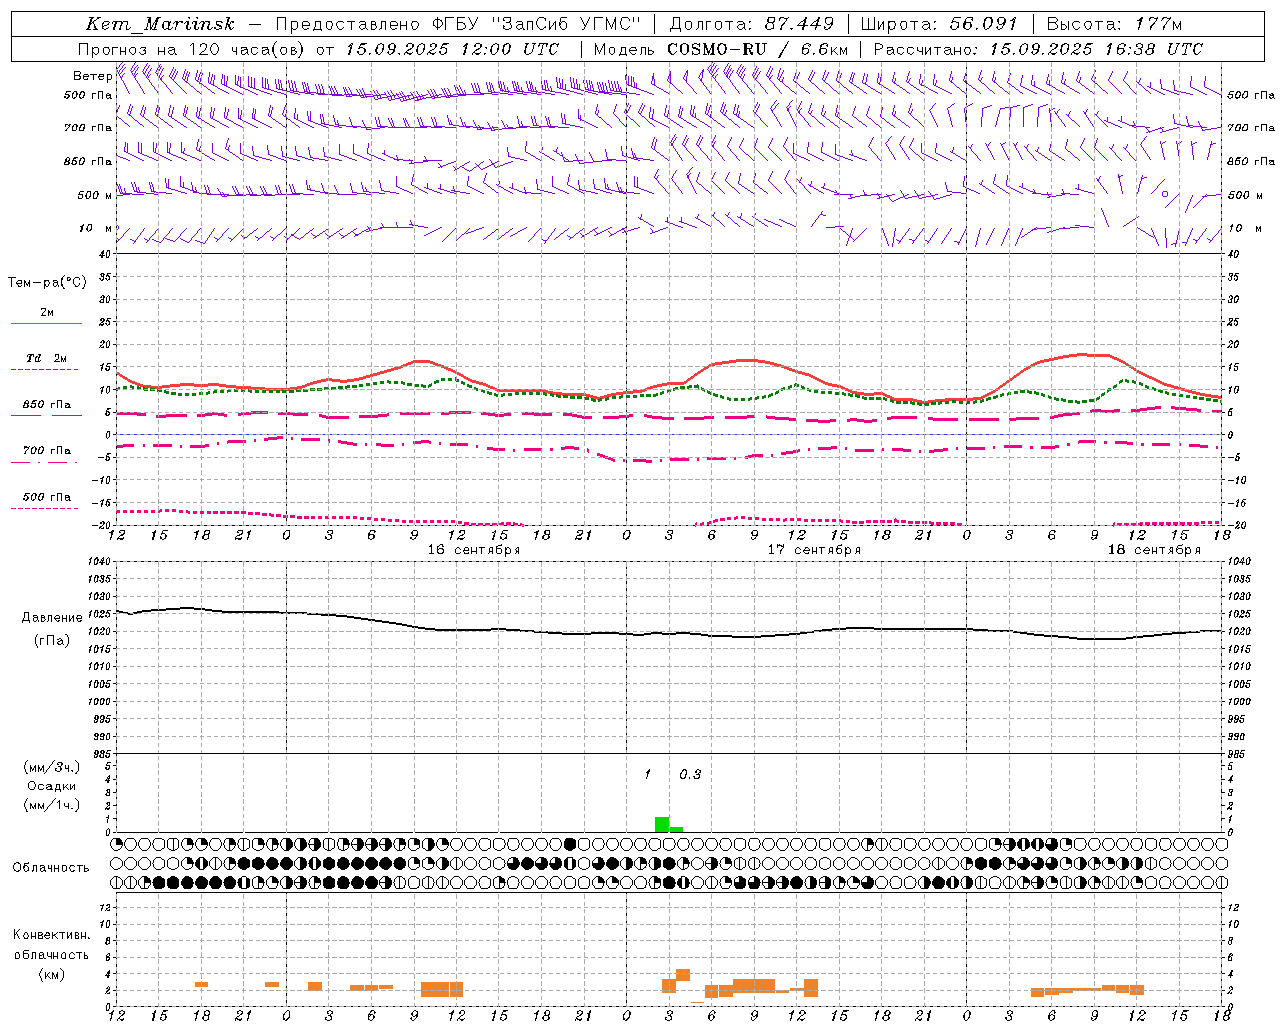This screenshot has width=1280, height=1024.
Task: Click the Осадки precipitation label
Action: pyautogui.click(x=52, y=786)
